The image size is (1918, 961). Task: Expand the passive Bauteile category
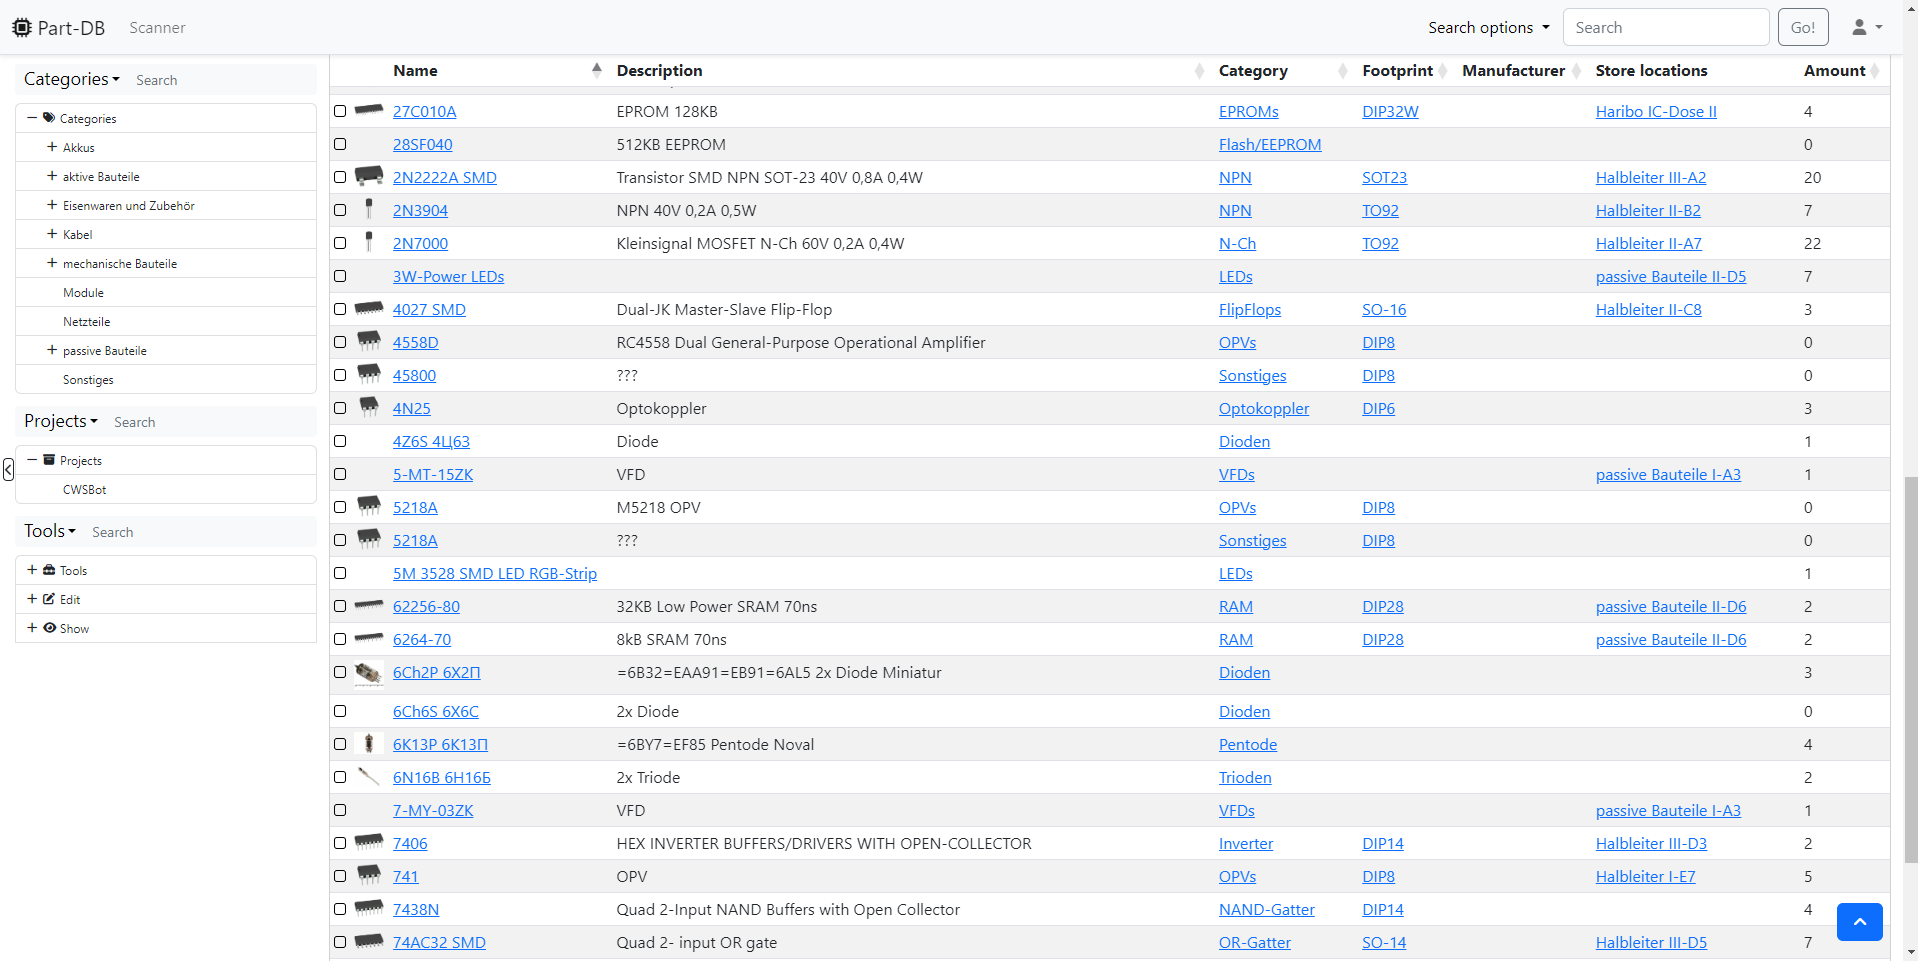pos(49,350)
